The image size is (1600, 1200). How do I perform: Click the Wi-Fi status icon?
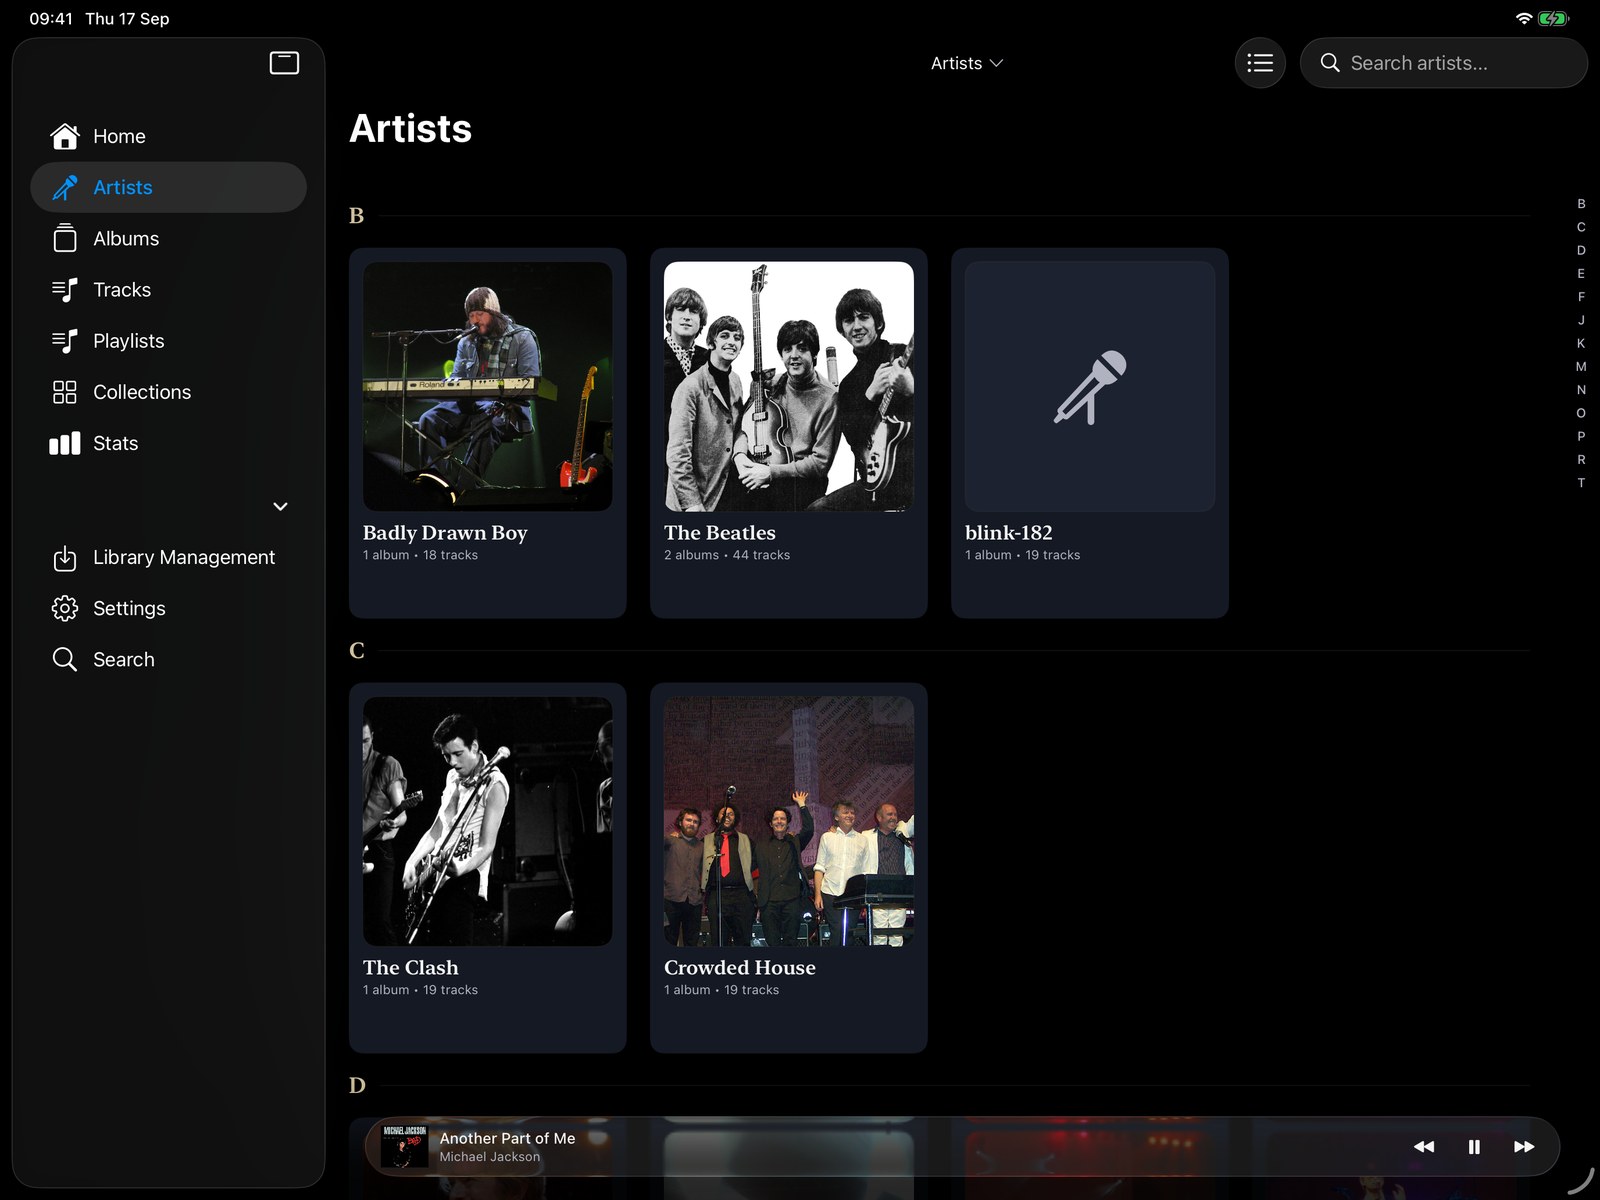coord(1524,18)
